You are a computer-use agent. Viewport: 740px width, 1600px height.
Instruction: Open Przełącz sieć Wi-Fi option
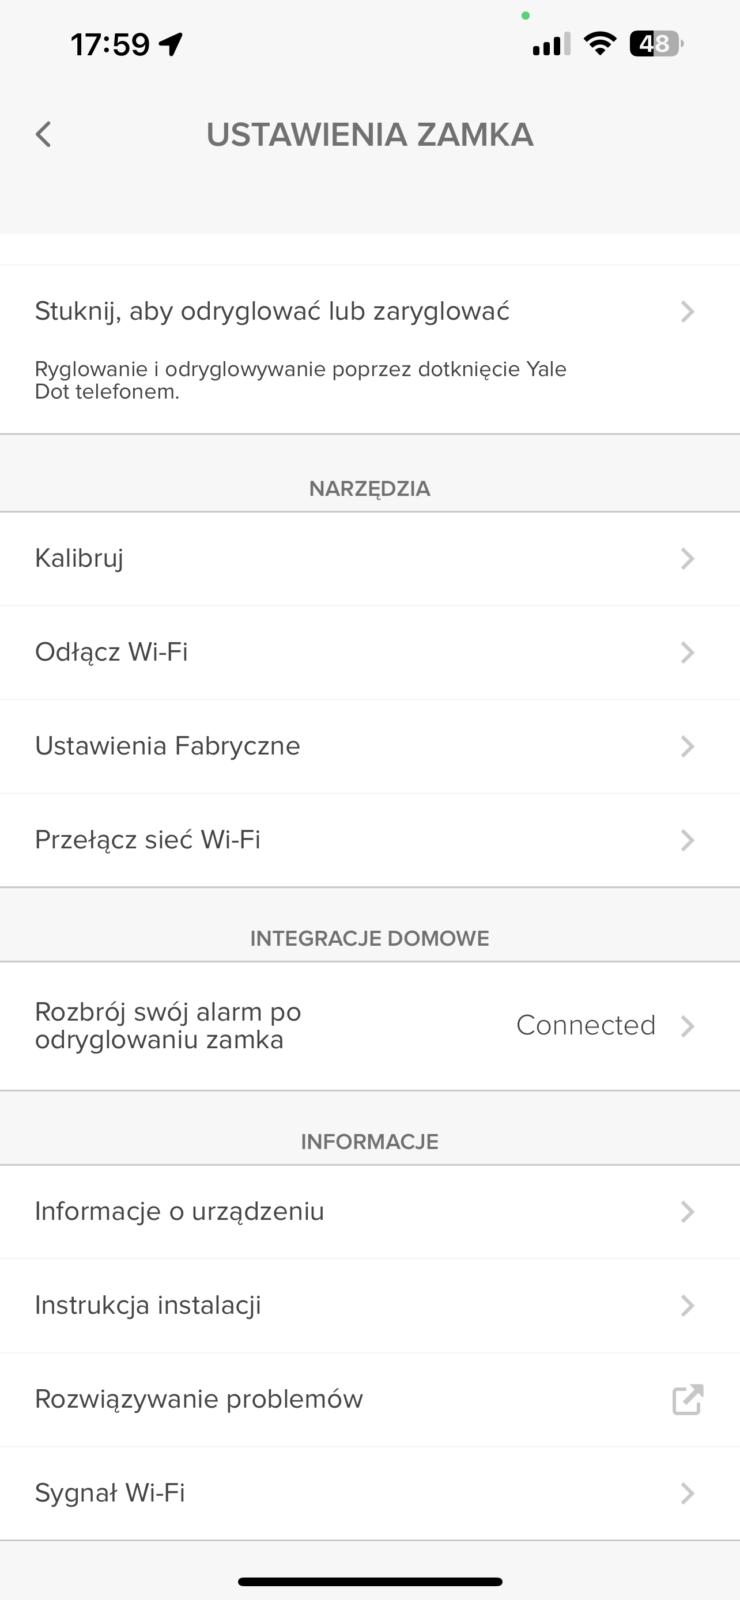(148, 840)
